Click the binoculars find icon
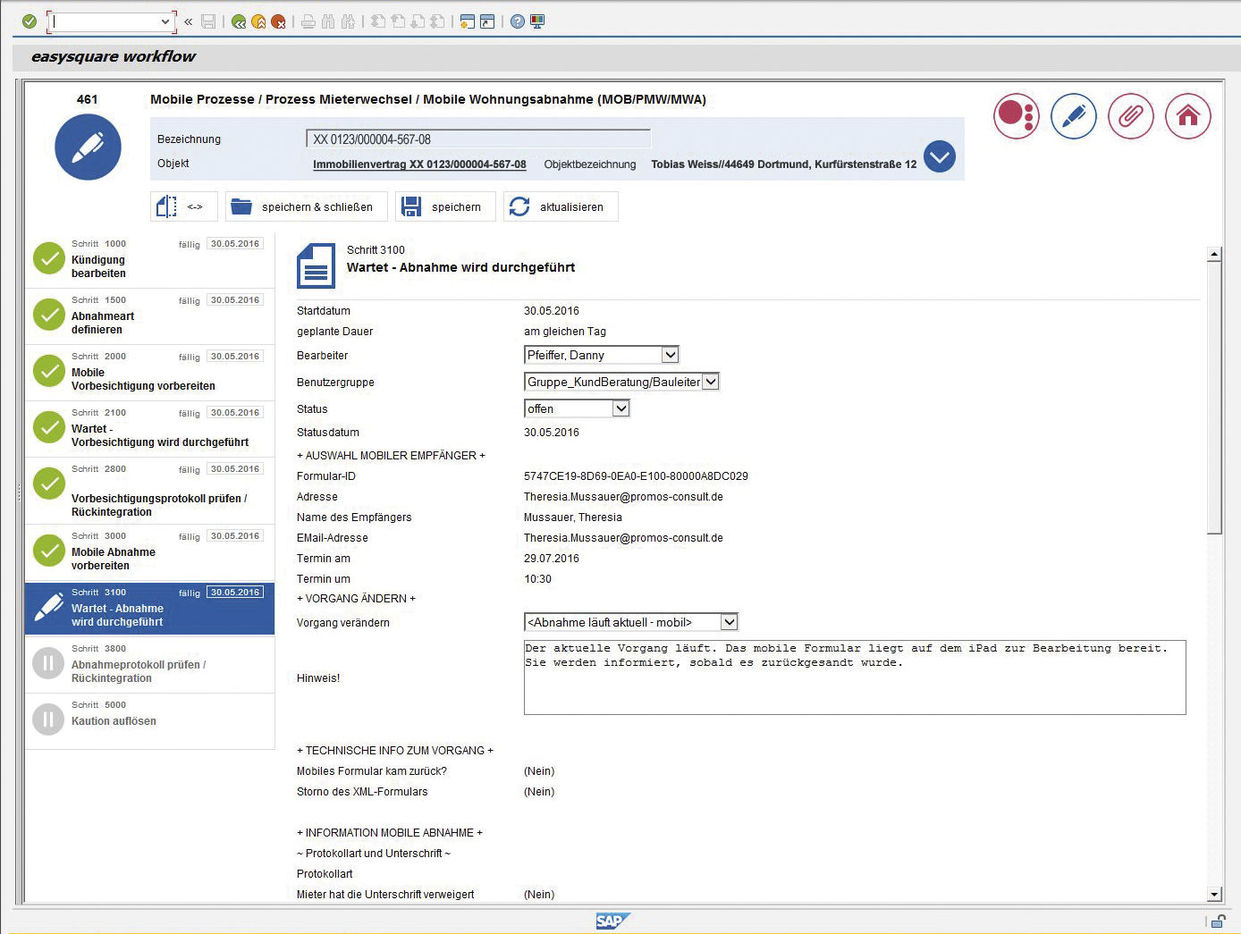 point(327,21)
